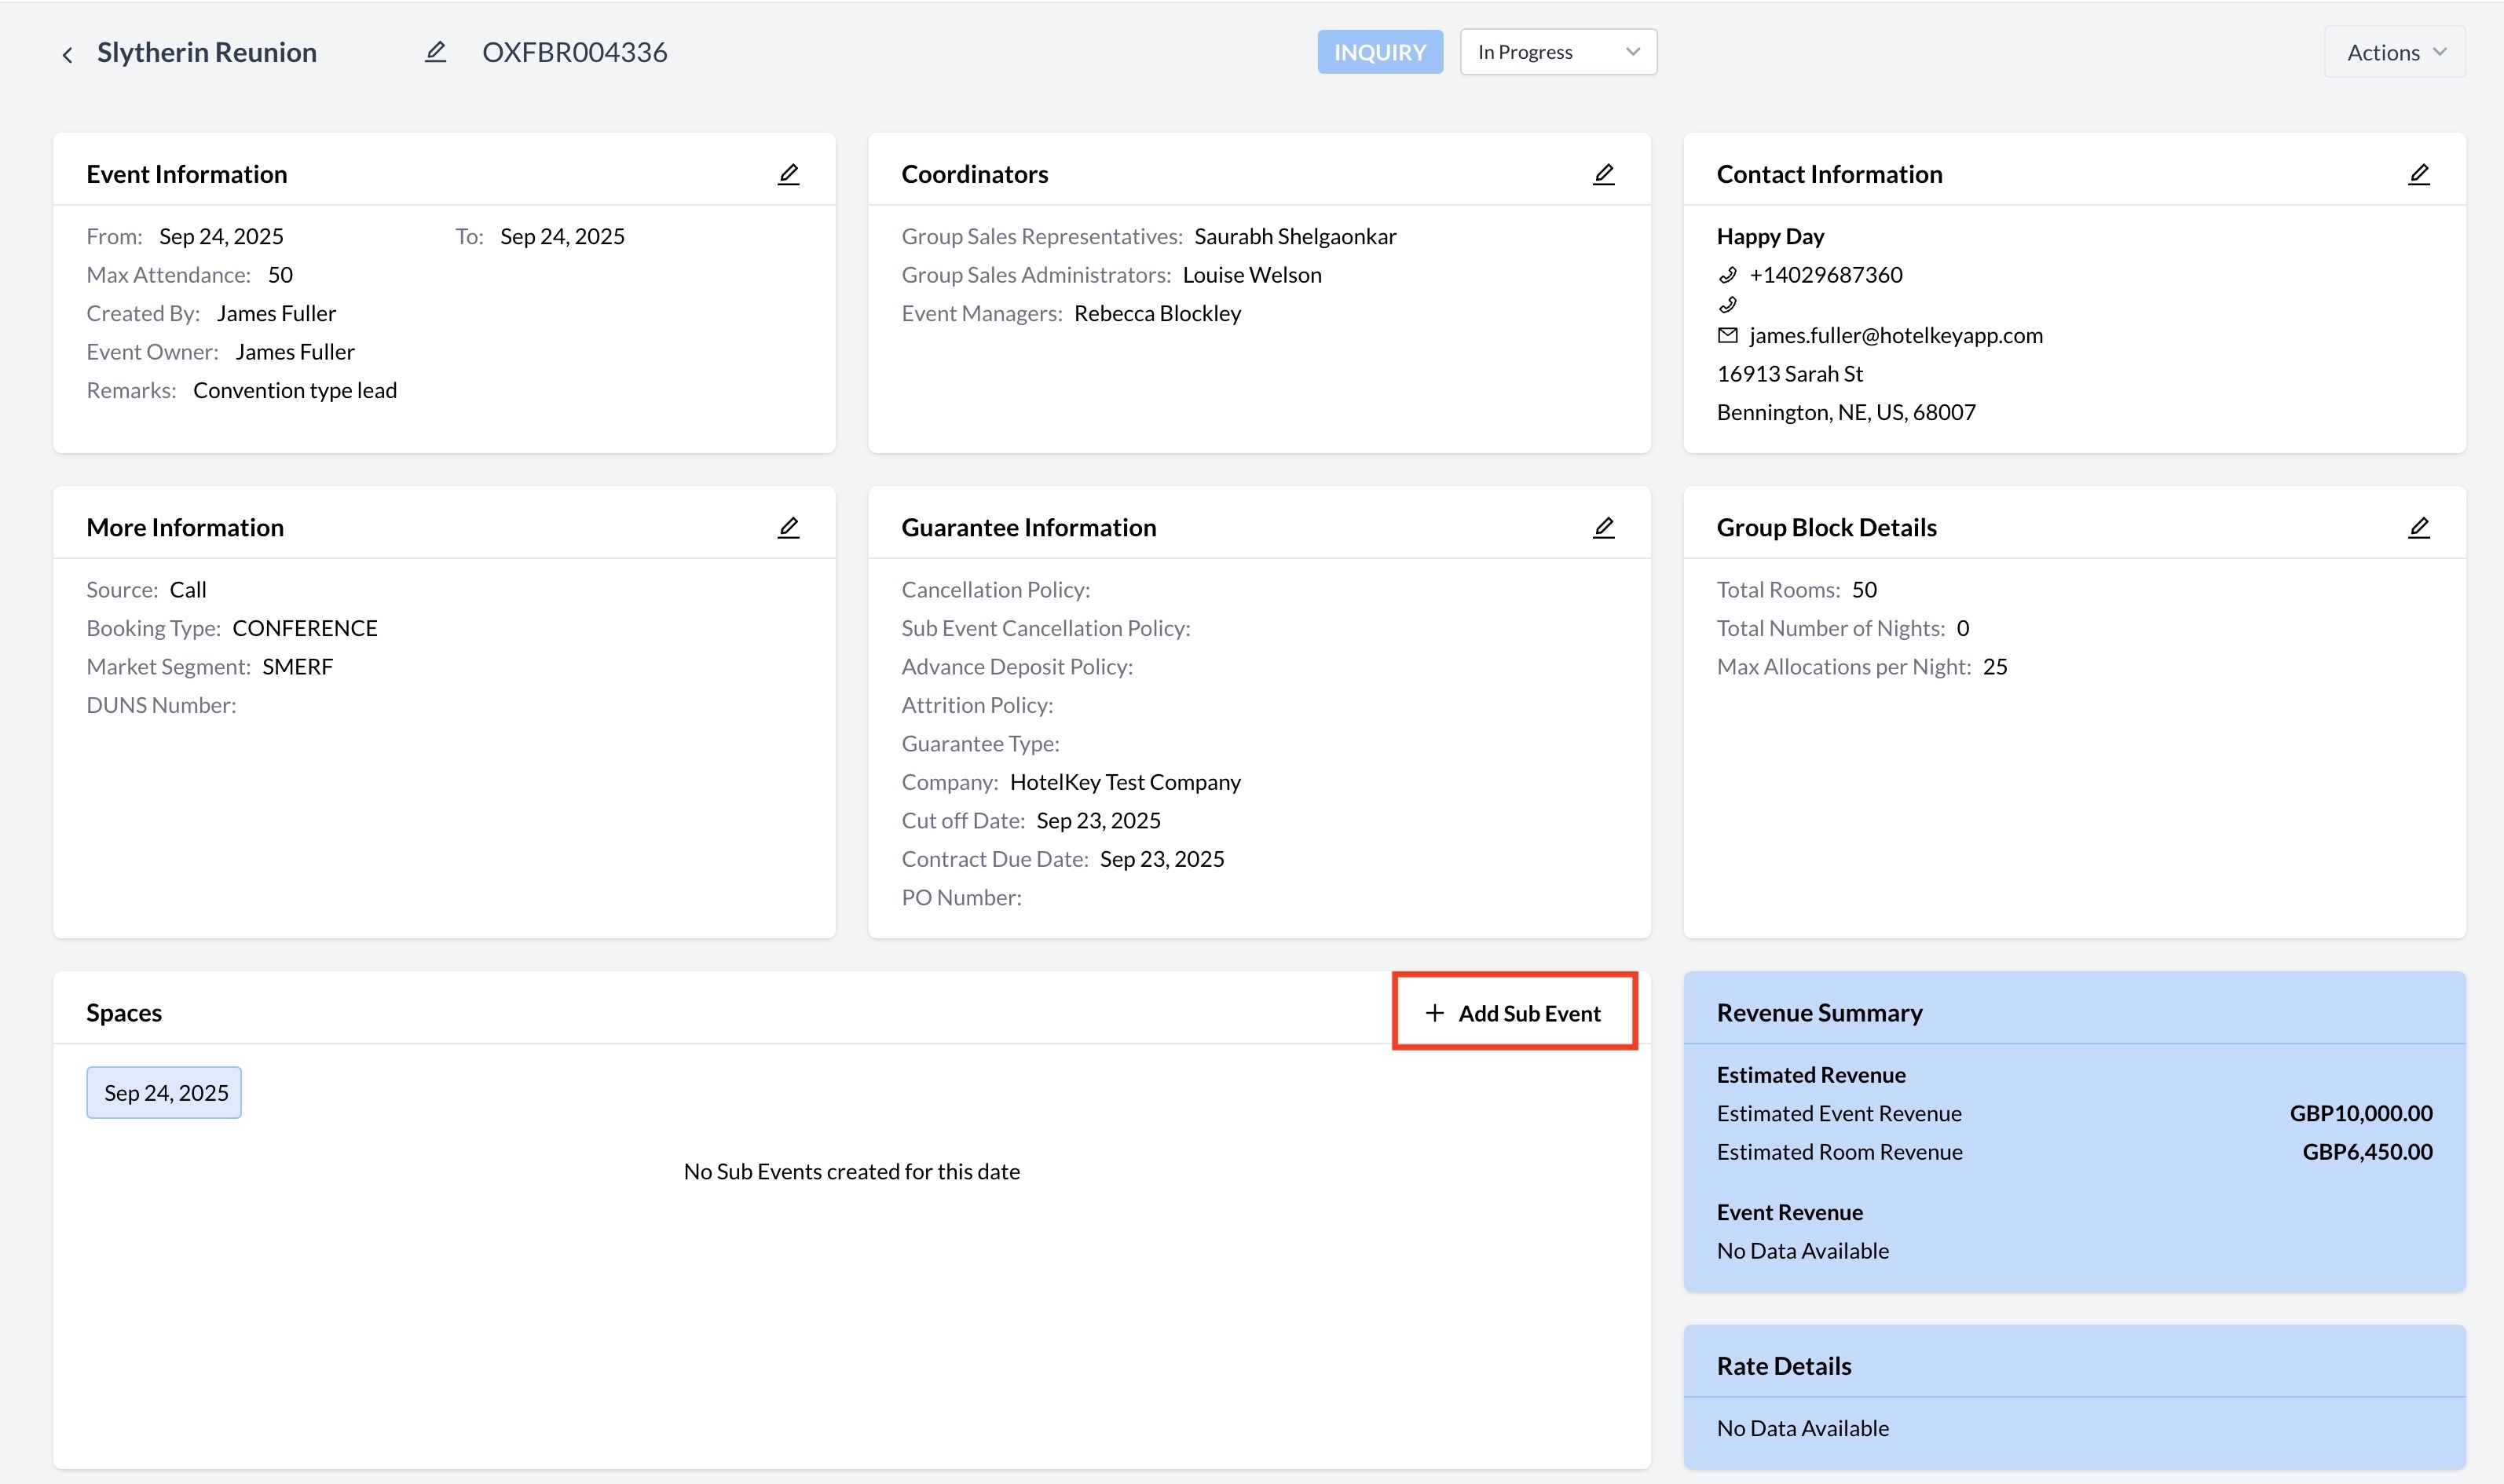2504x1484 pixels.
Task: Open the In Progress status dropdown
Action: tap(1557, 52)
